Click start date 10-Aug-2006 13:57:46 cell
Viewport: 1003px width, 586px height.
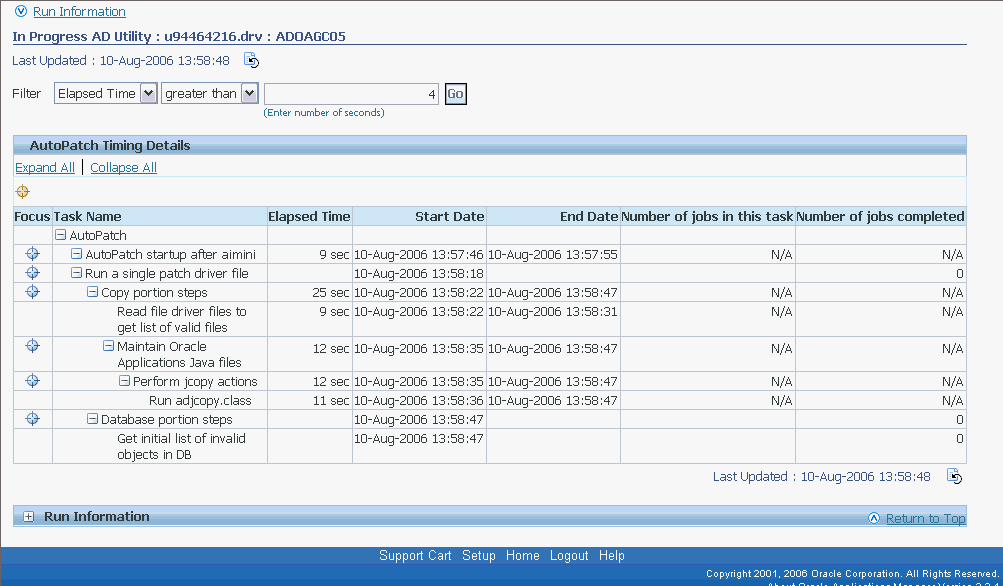pos(419,254)
